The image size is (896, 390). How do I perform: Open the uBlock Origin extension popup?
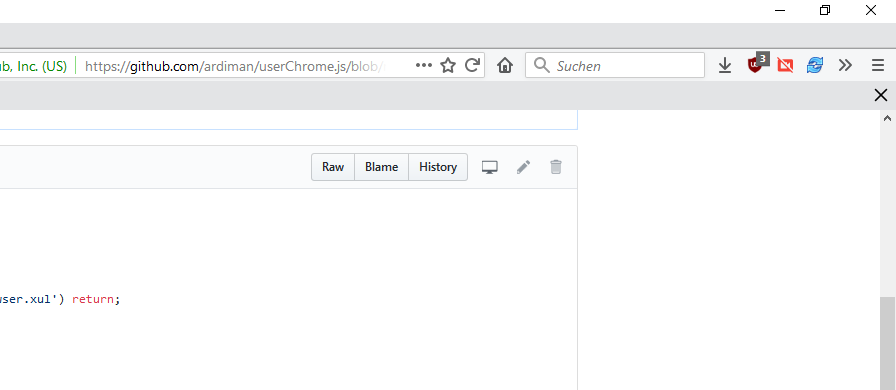[757, 64]
